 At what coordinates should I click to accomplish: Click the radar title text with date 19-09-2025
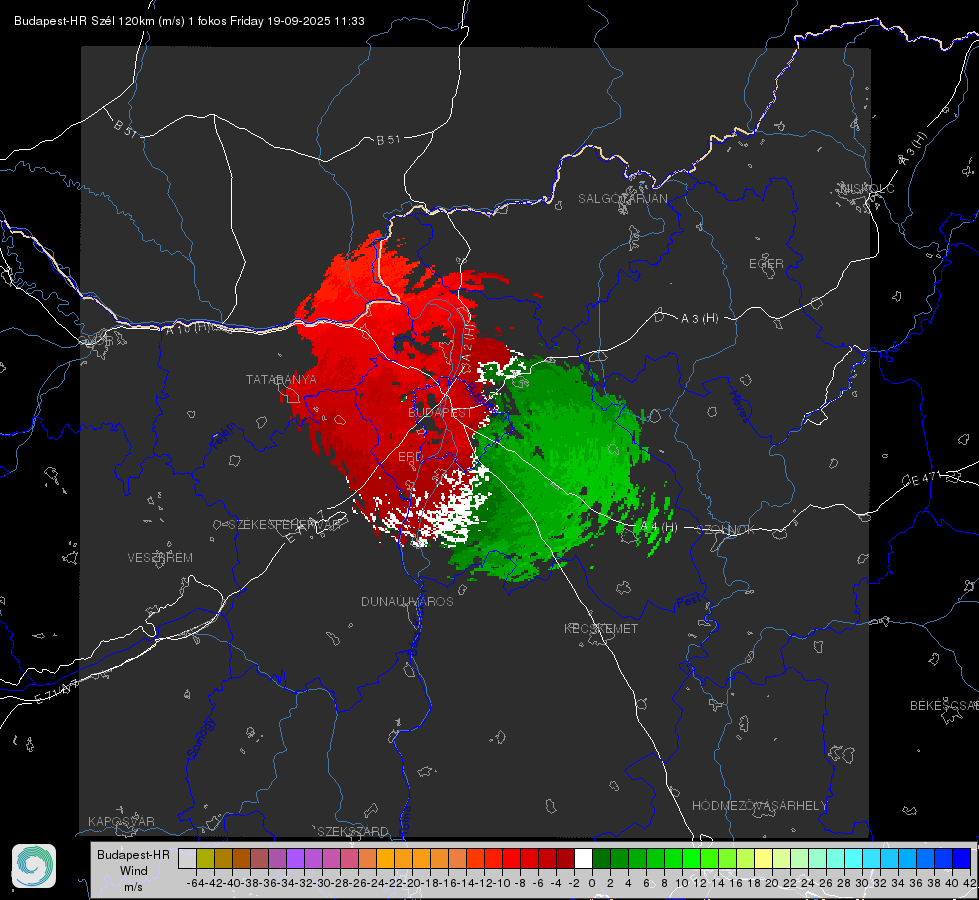pyautogui.click(x=189, y=21)
